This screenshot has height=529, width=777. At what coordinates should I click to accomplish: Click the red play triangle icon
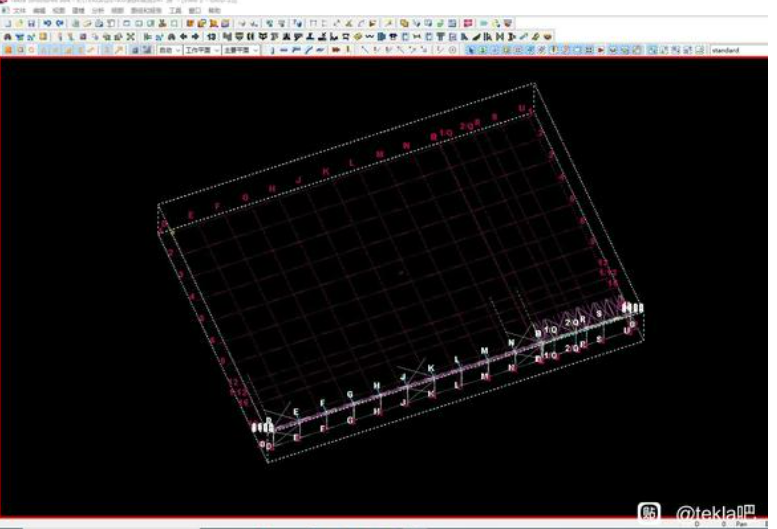coord(601,50)
